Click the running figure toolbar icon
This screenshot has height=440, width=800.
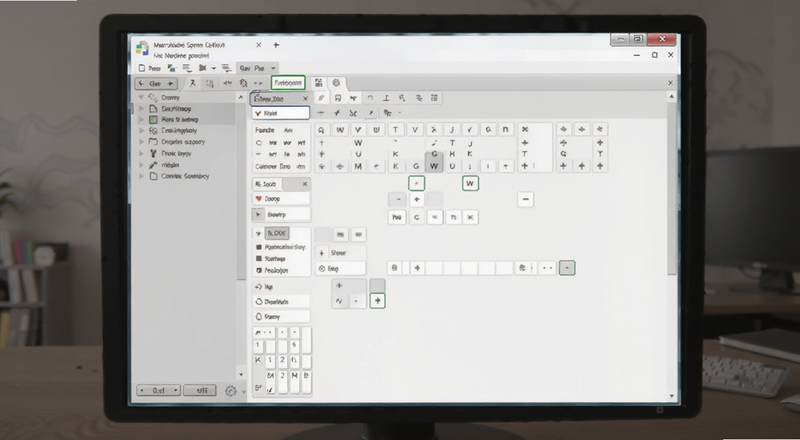[x=193, y=83]
